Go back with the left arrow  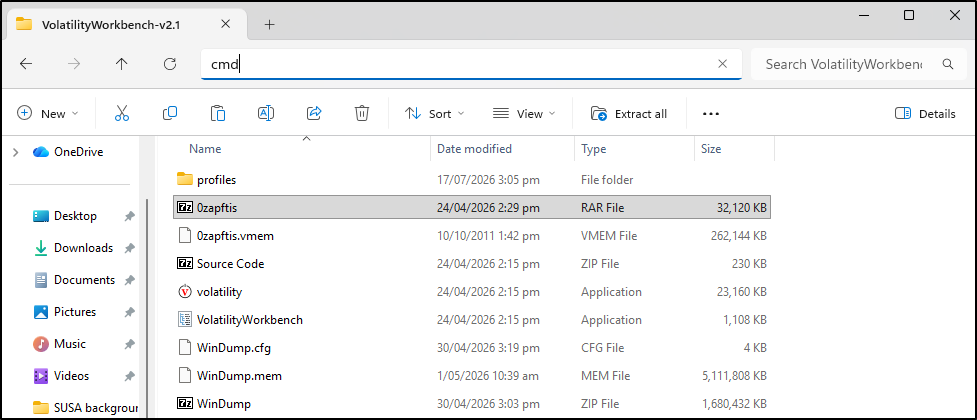(x=26, y=64)
